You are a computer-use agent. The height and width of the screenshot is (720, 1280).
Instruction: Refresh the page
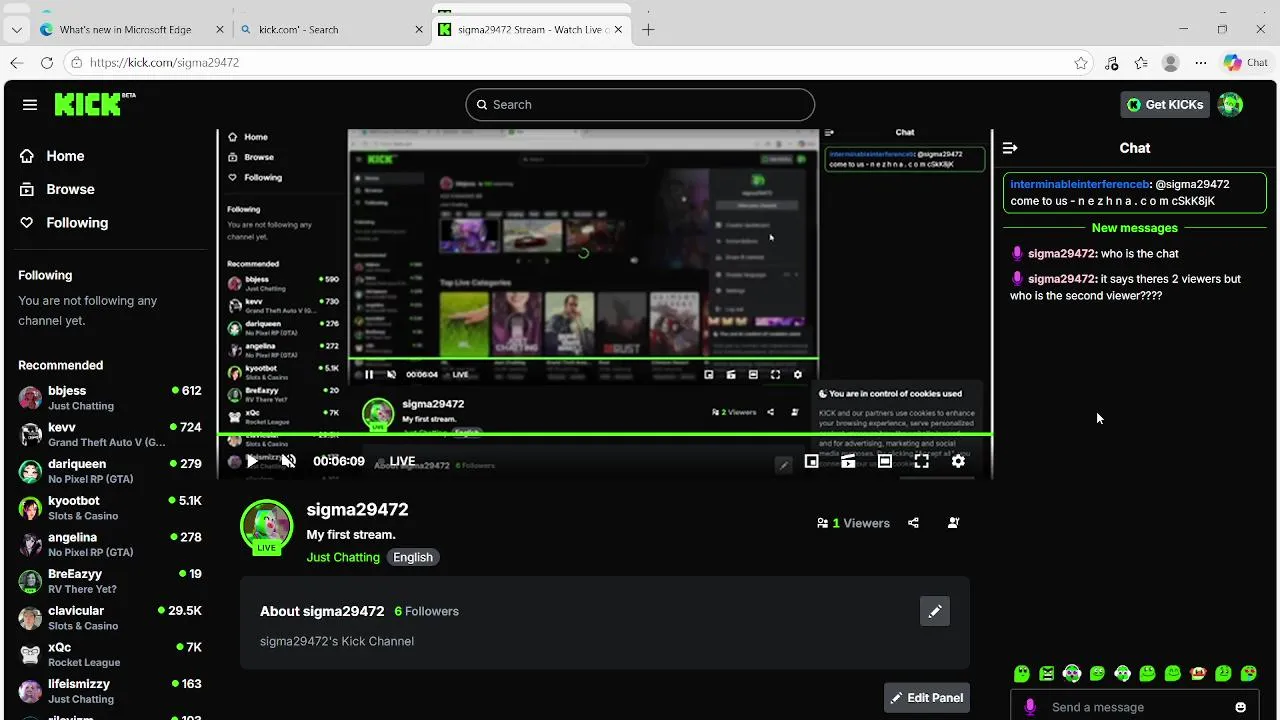pos(46,62)
